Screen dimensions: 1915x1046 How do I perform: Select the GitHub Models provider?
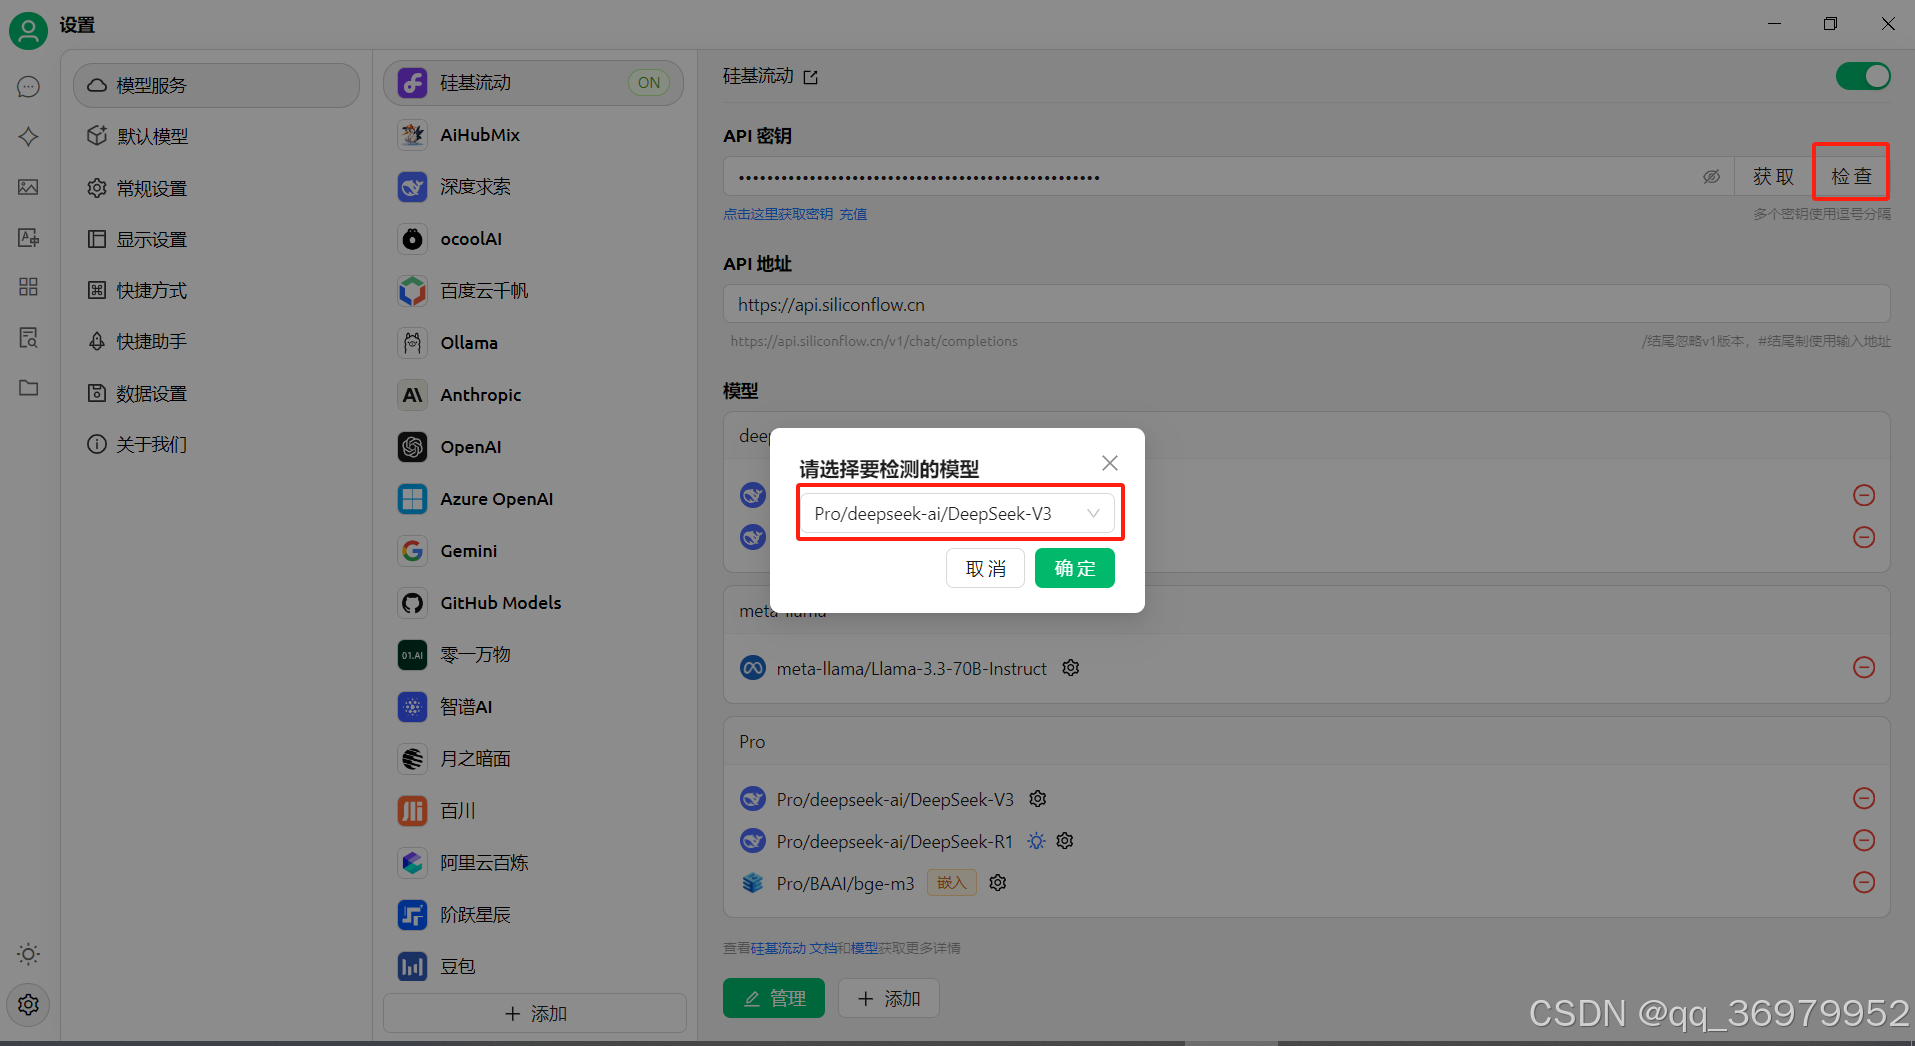(x=534, y=603)
